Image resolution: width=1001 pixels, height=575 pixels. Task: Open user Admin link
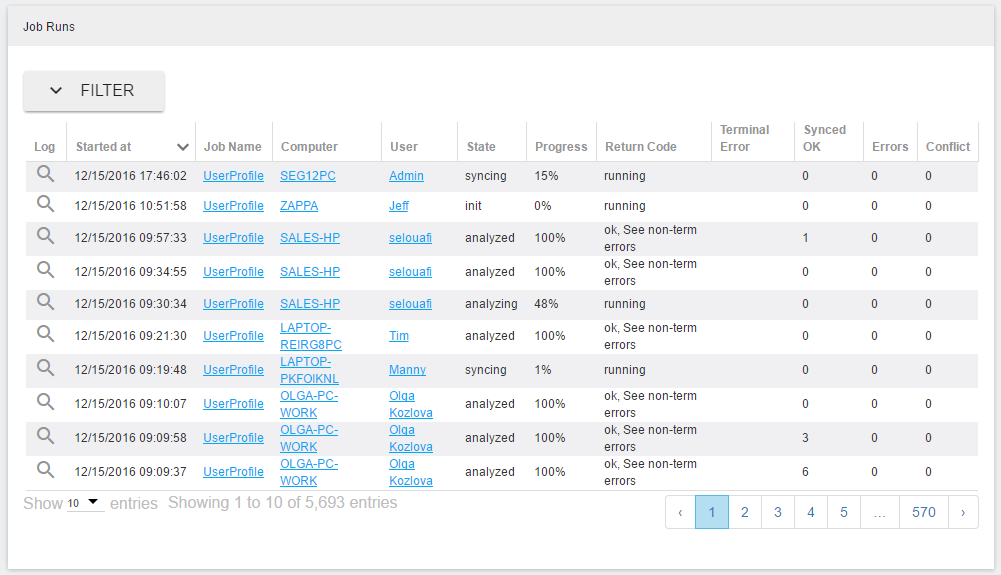click(x=406, y=176)
